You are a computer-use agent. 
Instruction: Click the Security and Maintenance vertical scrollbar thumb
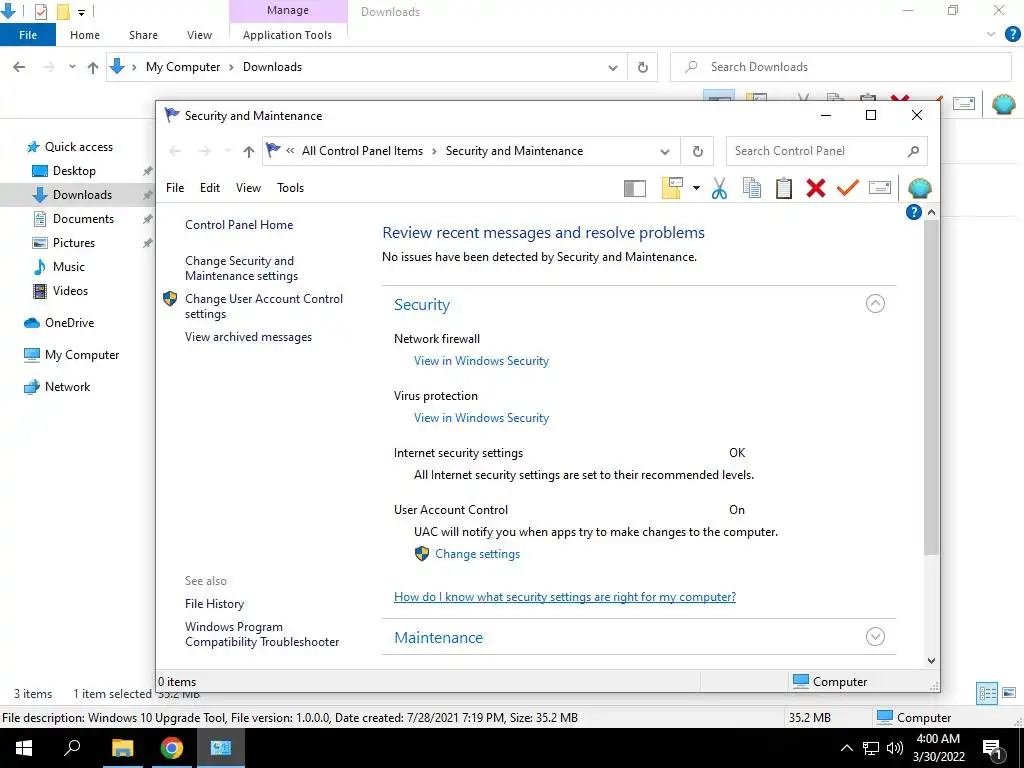click(931, 388)
